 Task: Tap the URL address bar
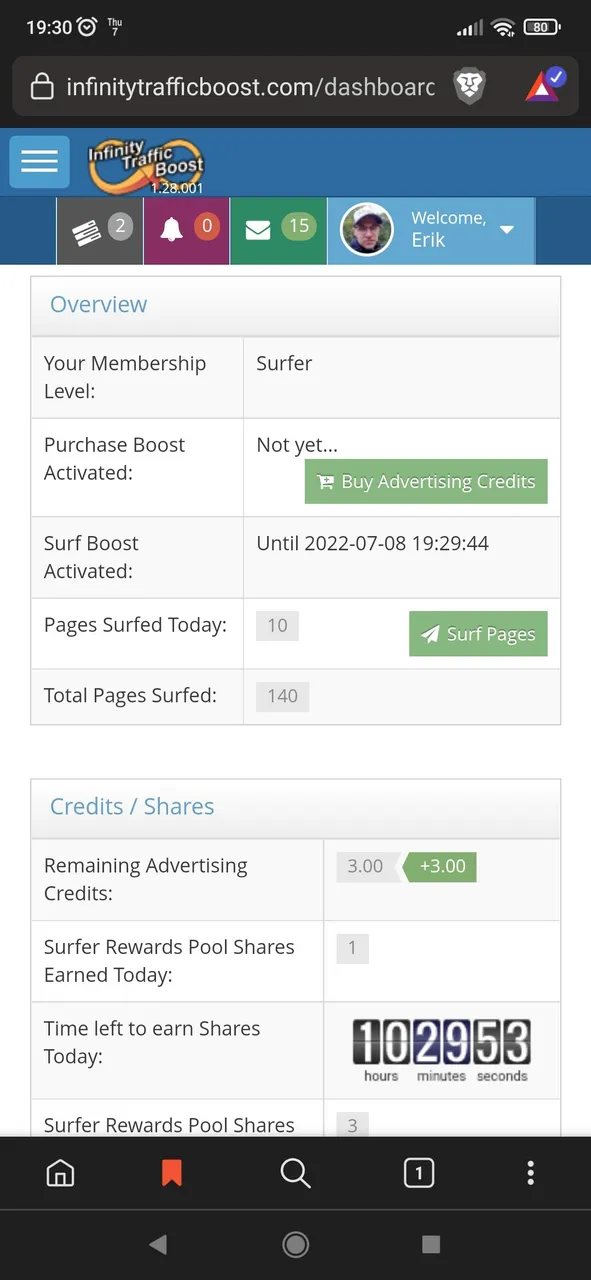pyautogui.click(x=250, y=88)
